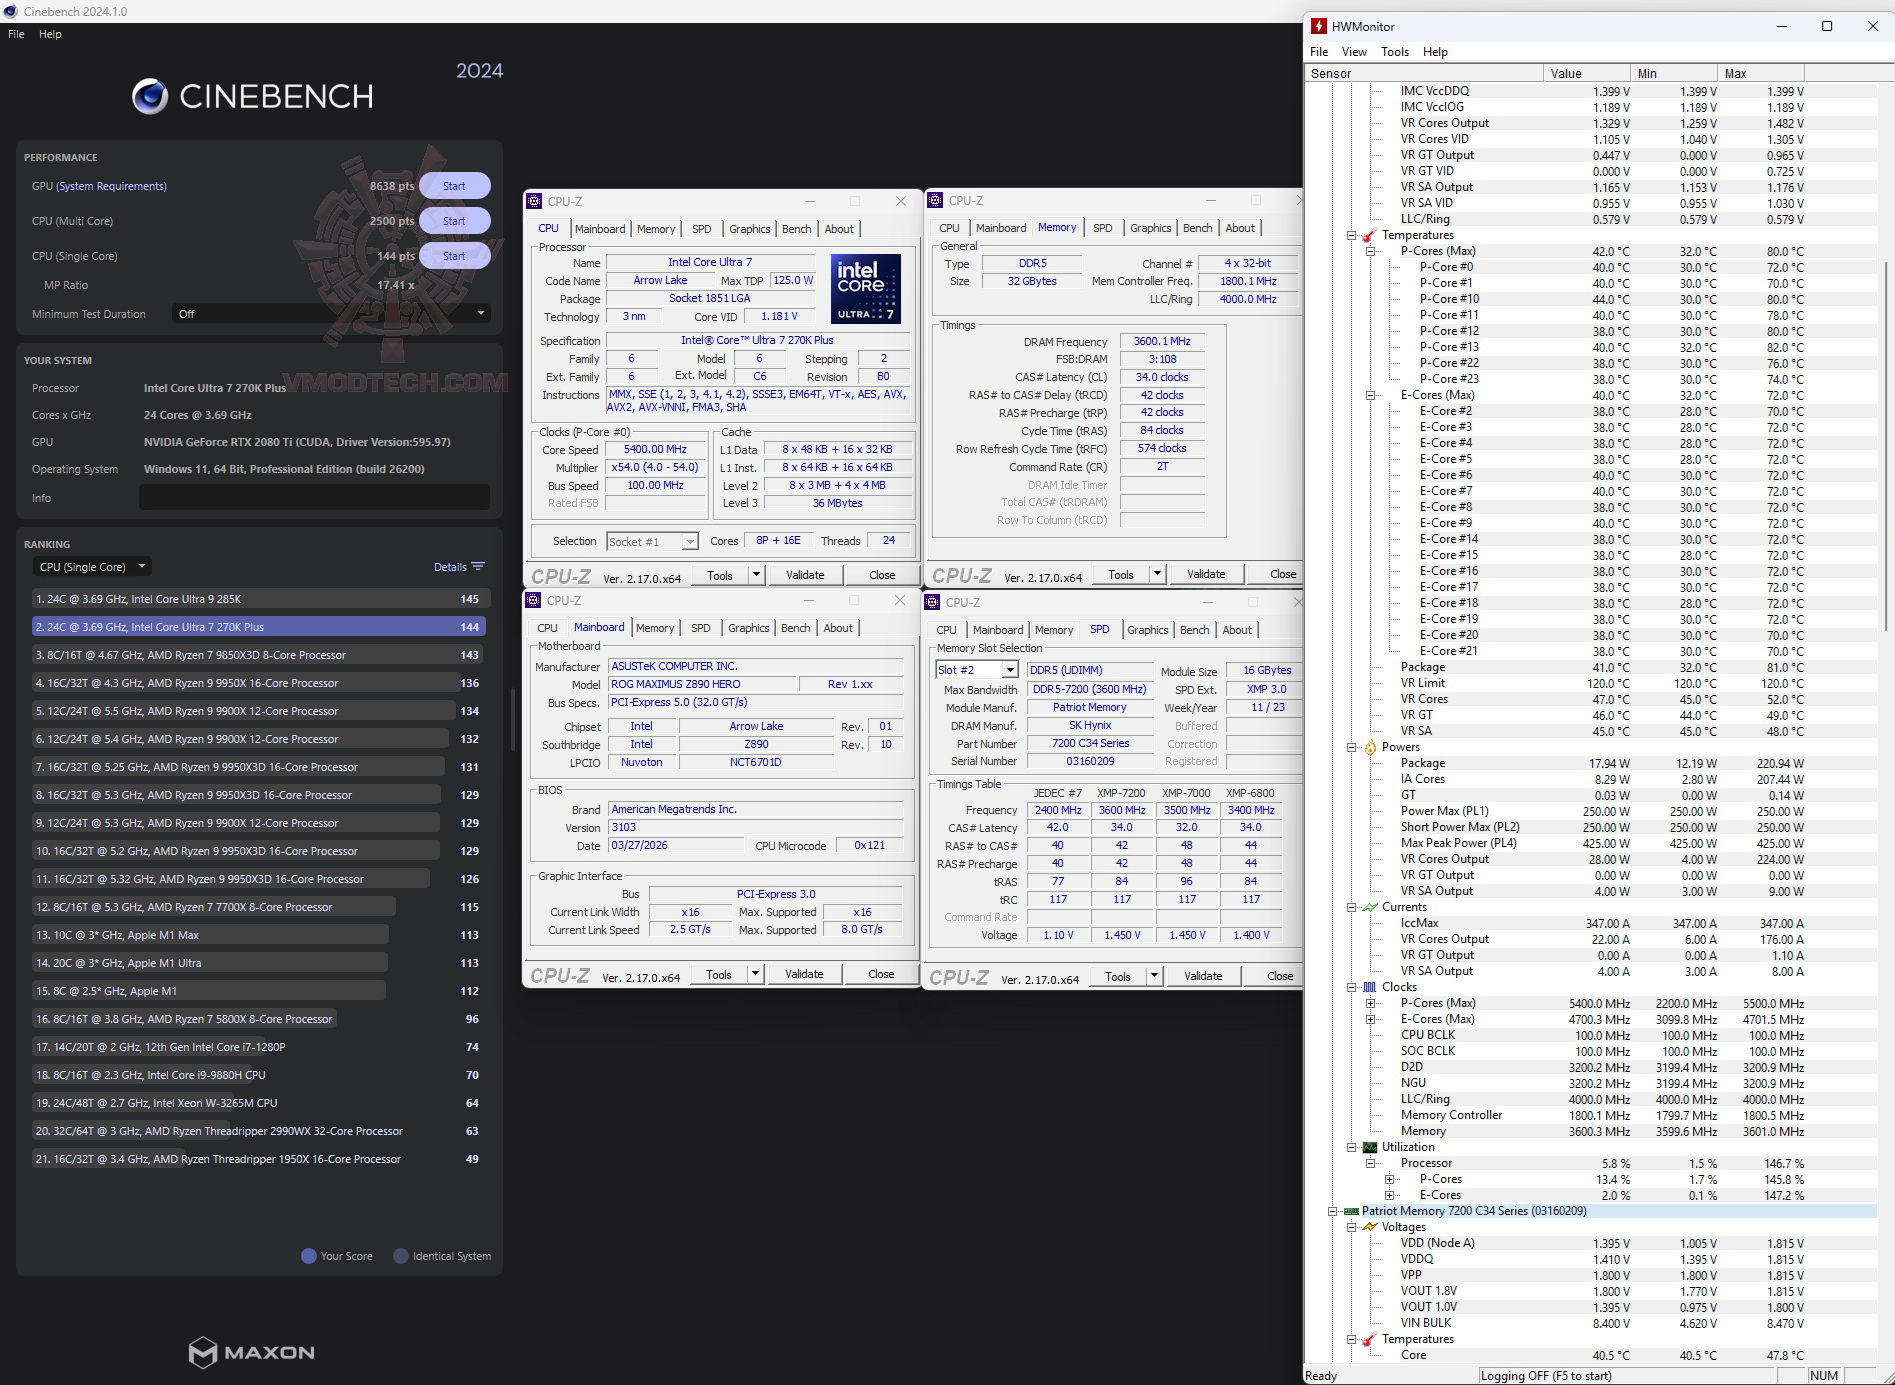Click the Currents node icon in HWMonitor
Screen dimensions: 1895x1385
point(1369,907)
